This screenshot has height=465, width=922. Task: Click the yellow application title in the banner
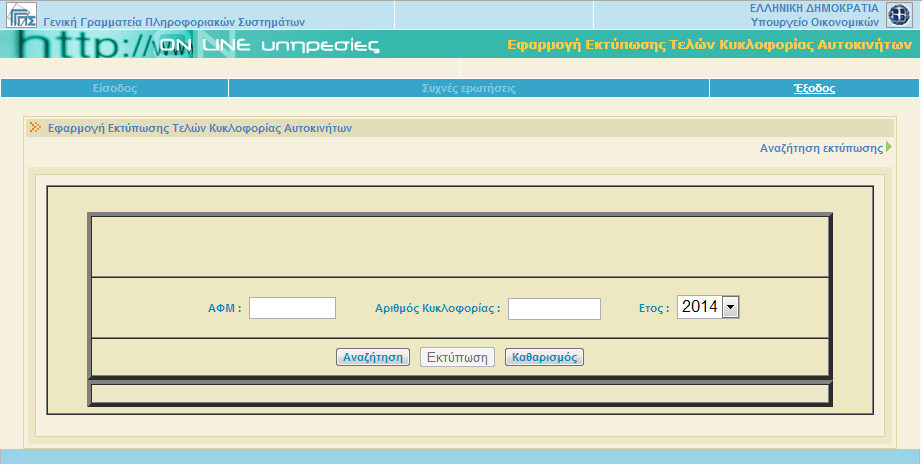pos(712,45)
